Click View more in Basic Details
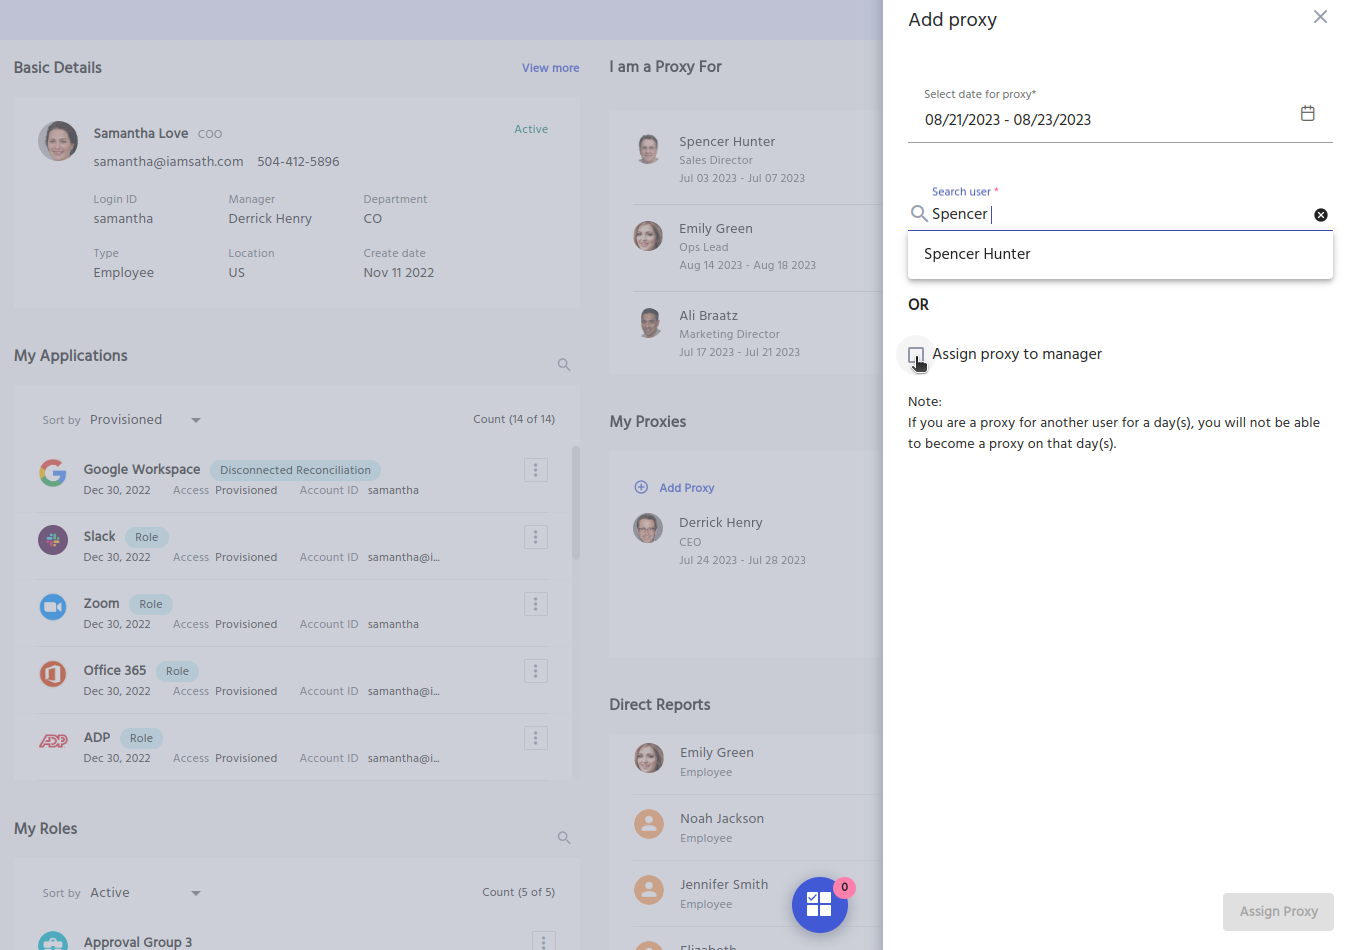This screenshot has height=950, width=1356. point(550,67)
